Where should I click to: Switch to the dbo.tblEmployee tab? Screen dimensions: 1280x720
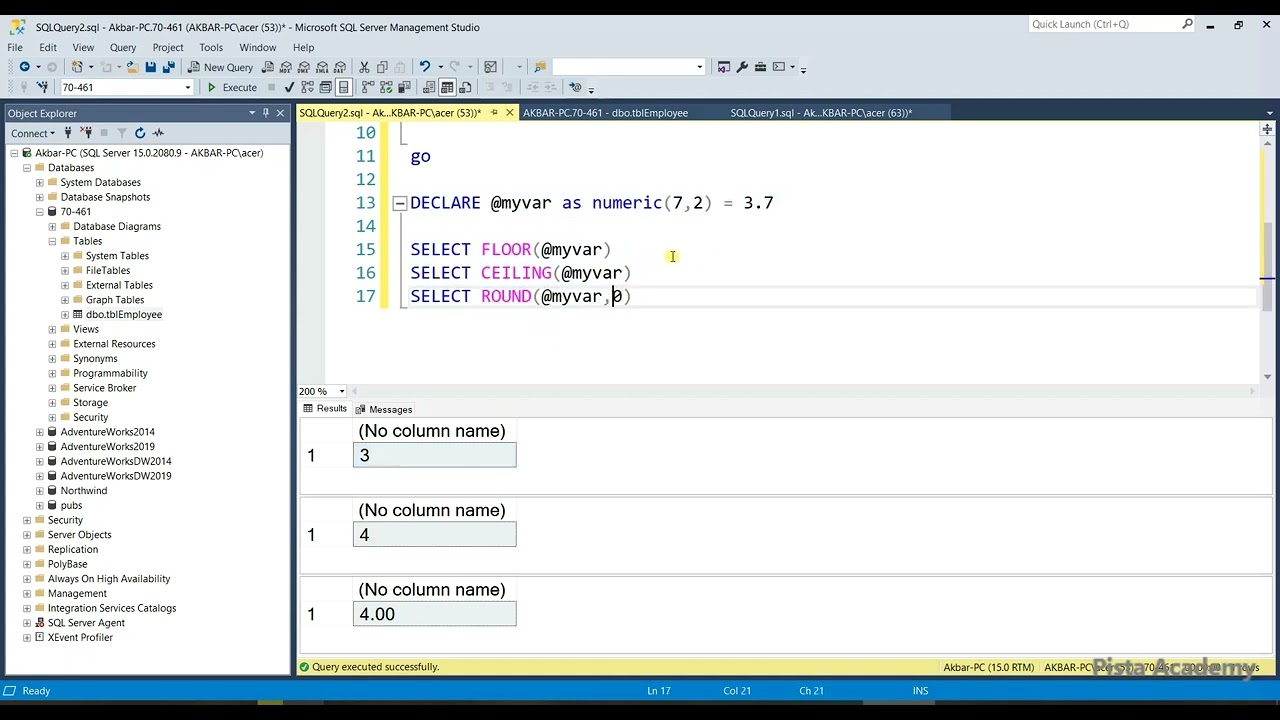605,113
